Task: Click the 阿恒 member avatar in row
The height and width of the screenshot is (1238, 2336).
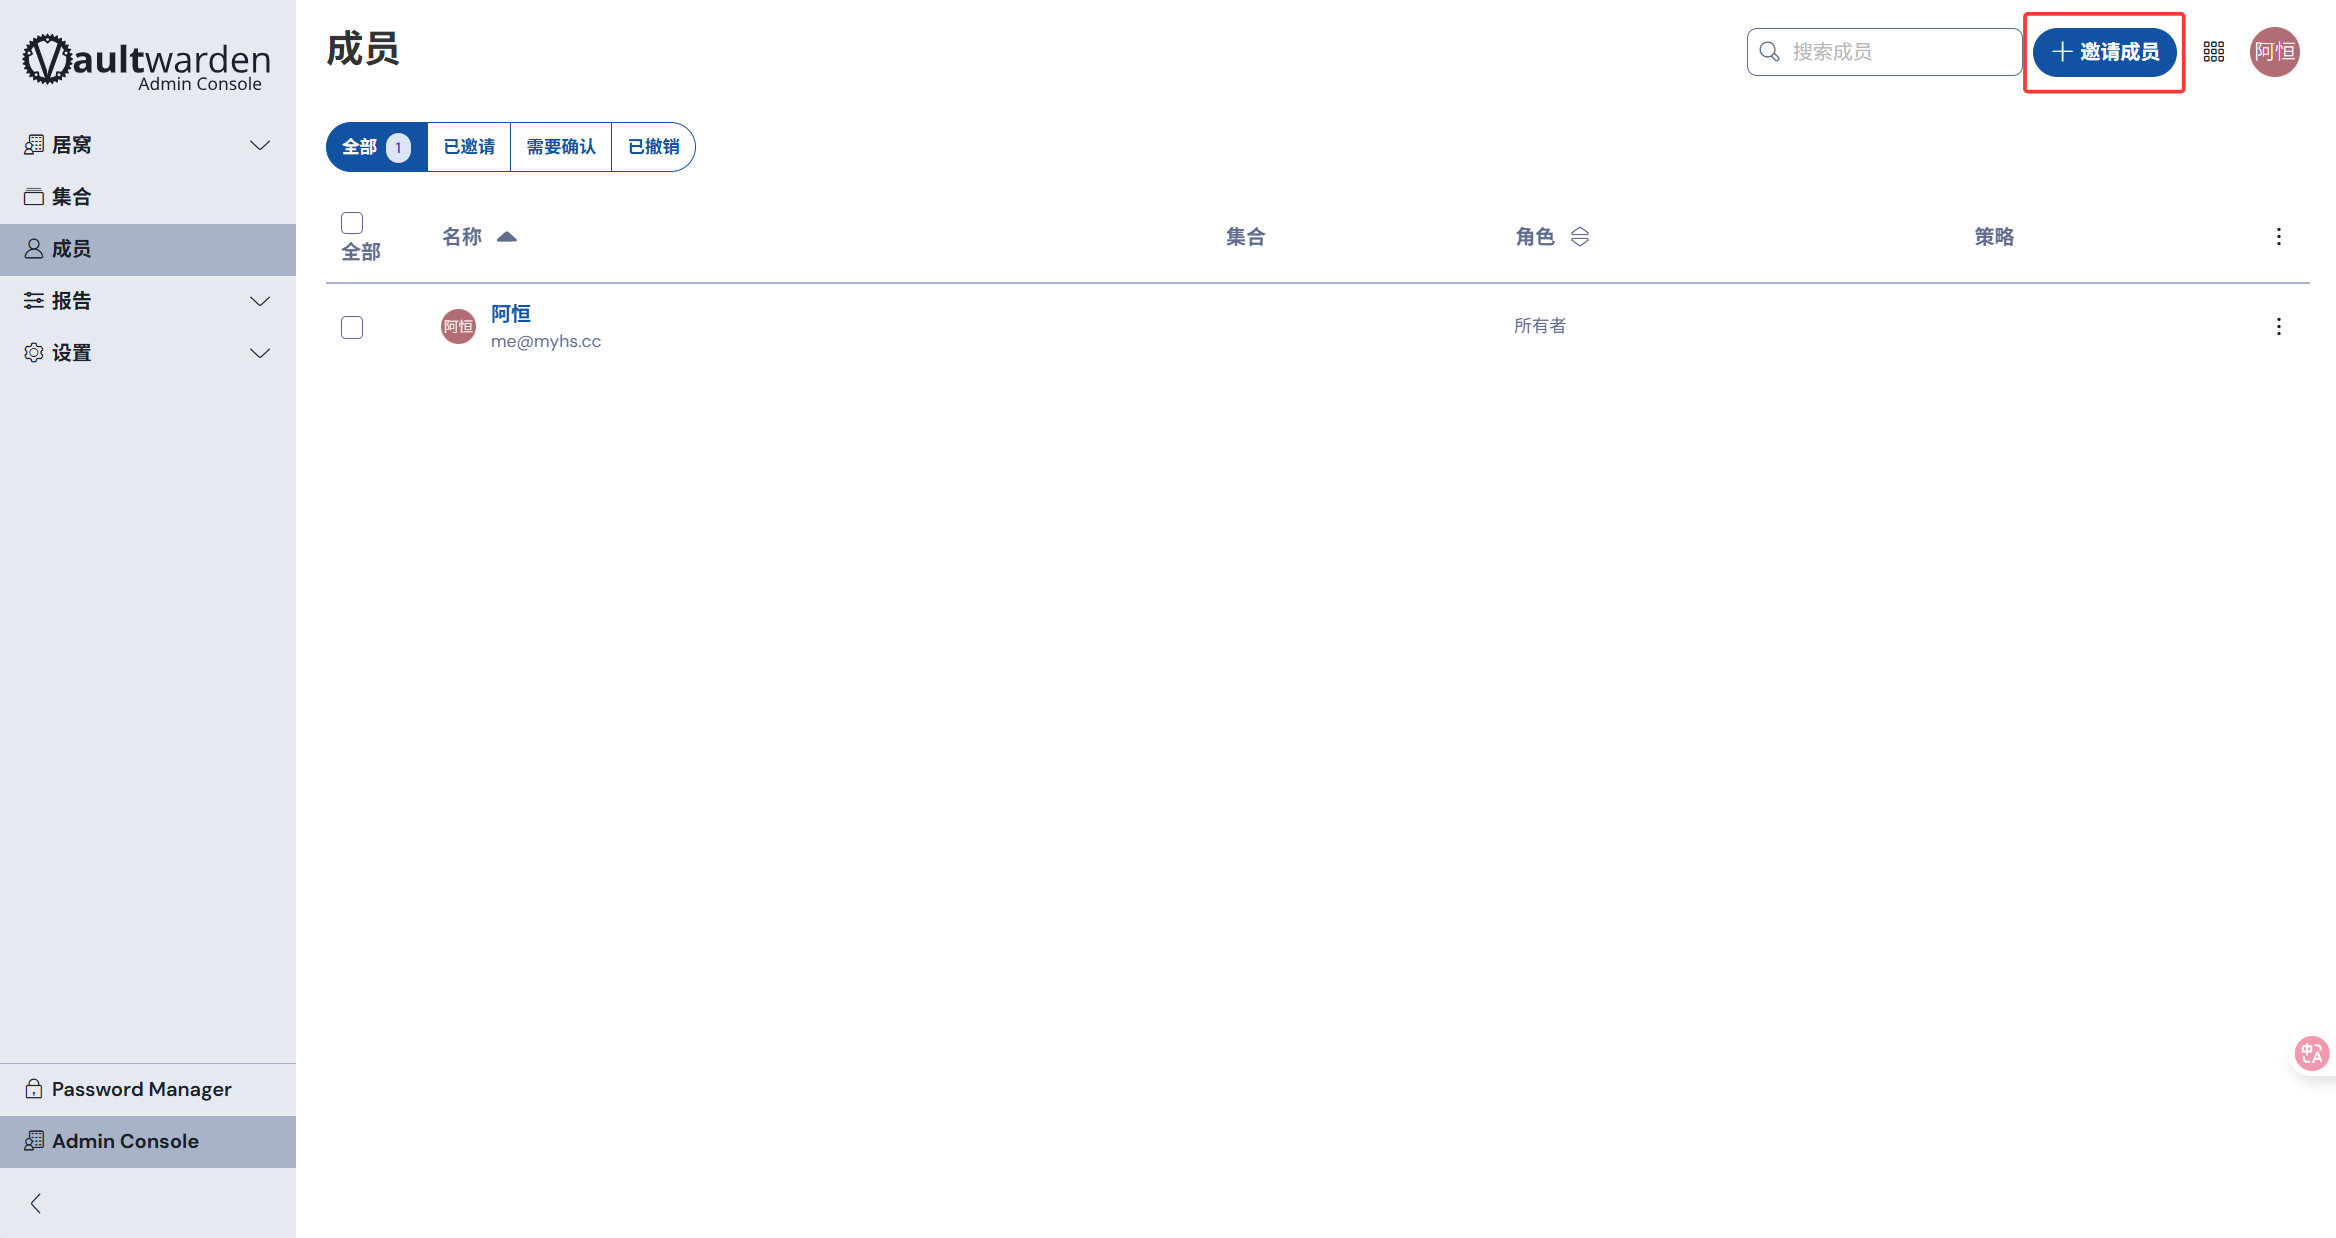Action: click(x=458, y=327)
